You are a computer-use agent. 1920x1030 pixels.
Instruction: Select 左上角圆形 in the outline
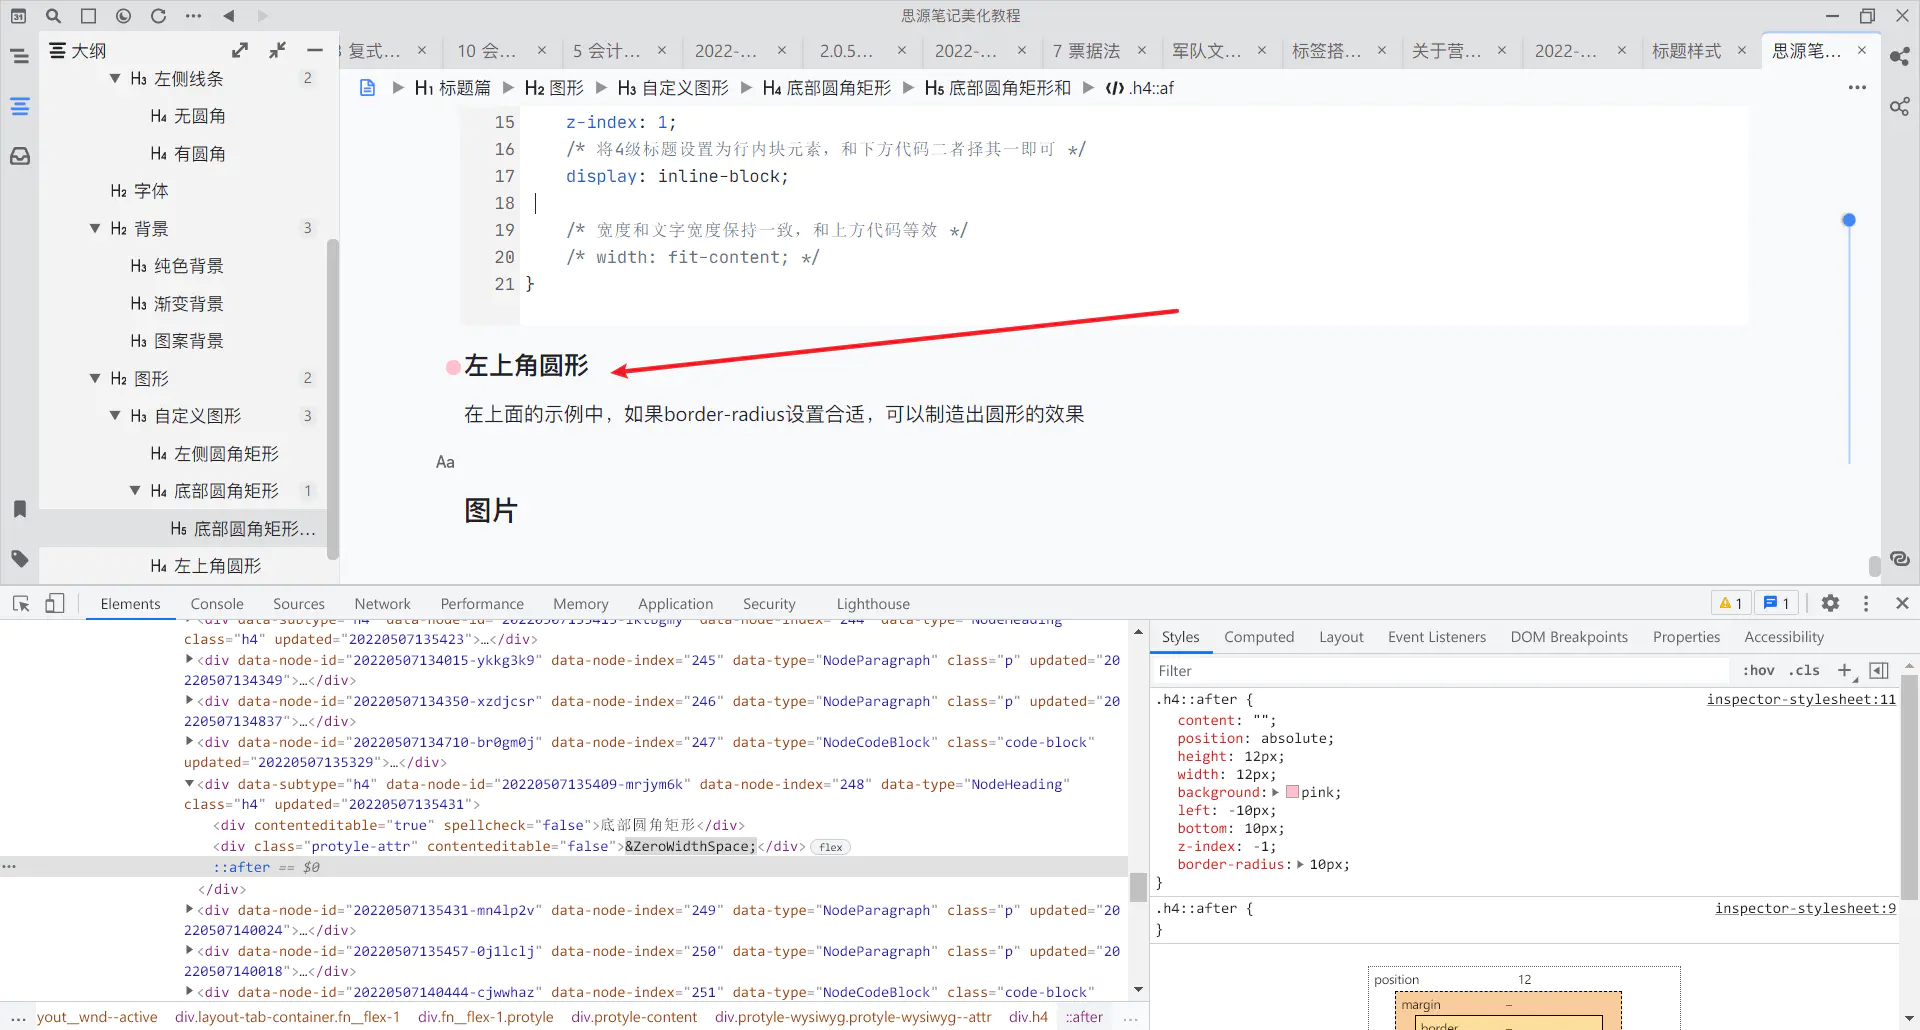click(217, 566)
